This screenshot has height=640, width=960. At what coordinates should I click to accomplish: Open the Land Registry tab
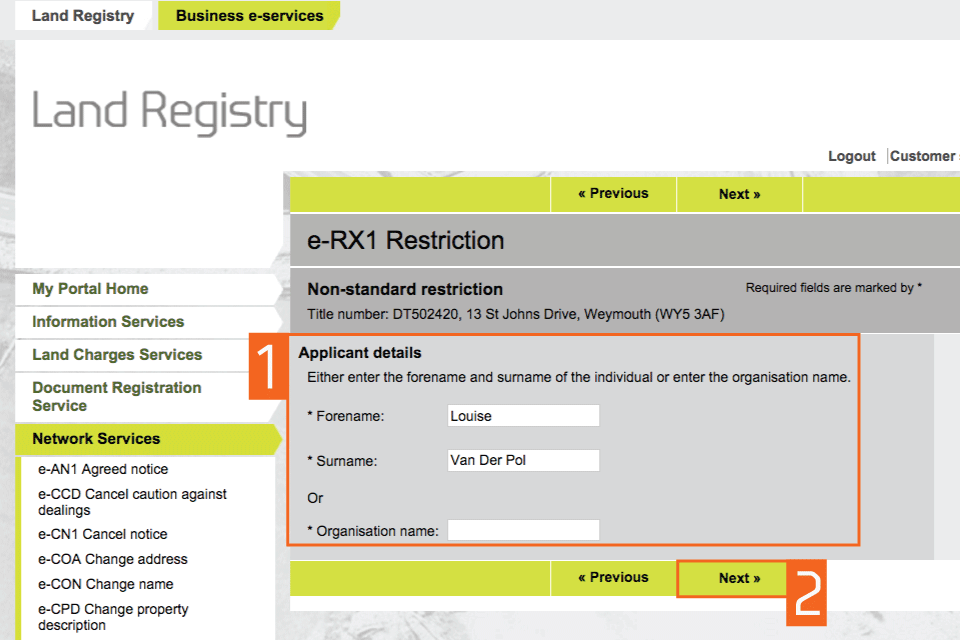tap(82, 16)
